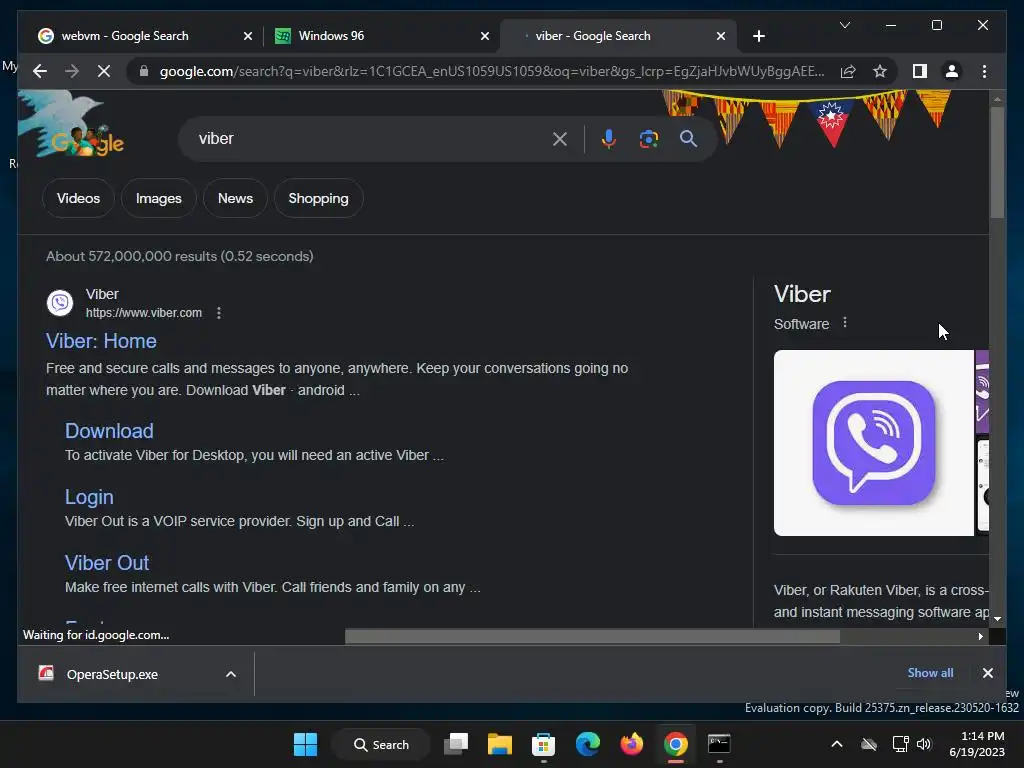Image resolution: width=1024 pixels, height=768 pixels.
Task: Open a new browser tab
Action: [x=758, y=36]
